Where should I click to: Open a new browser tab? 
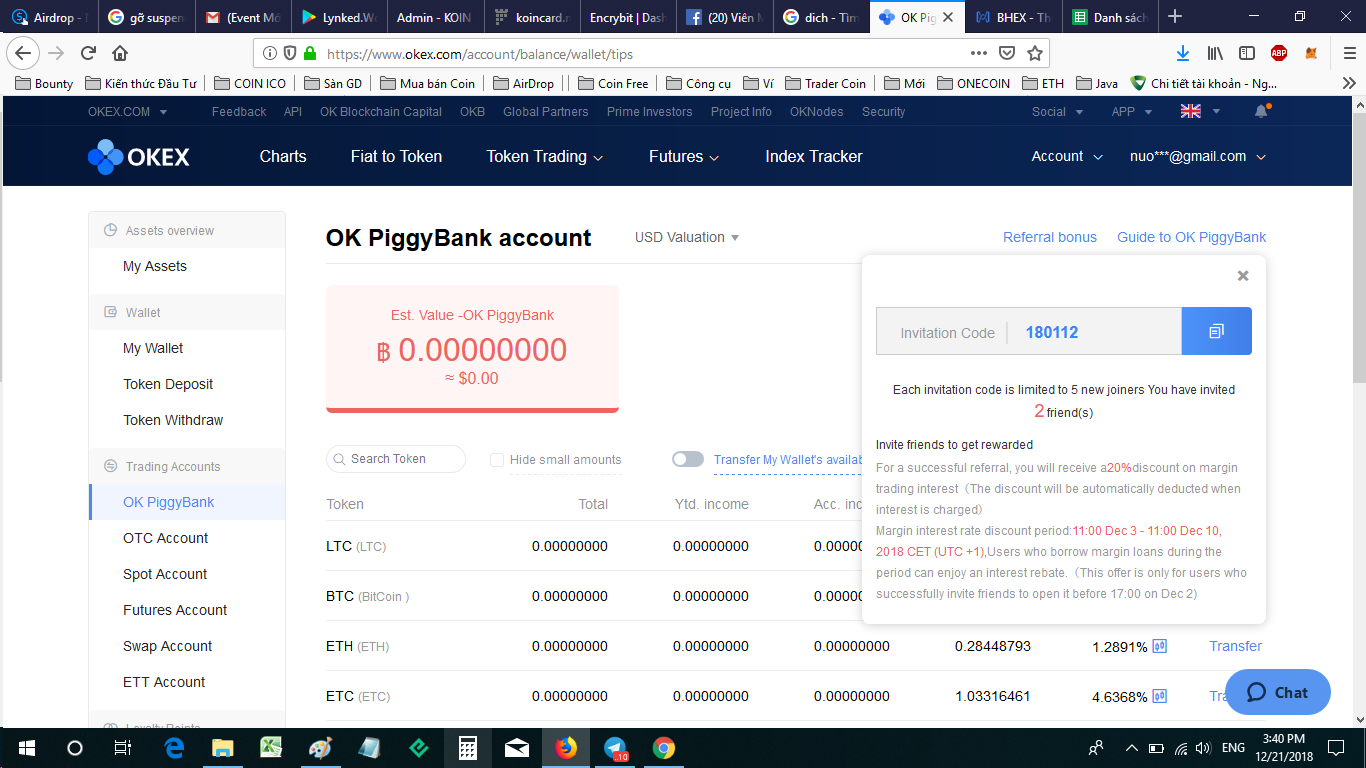pyautogui.click(x=1175, y=17)
